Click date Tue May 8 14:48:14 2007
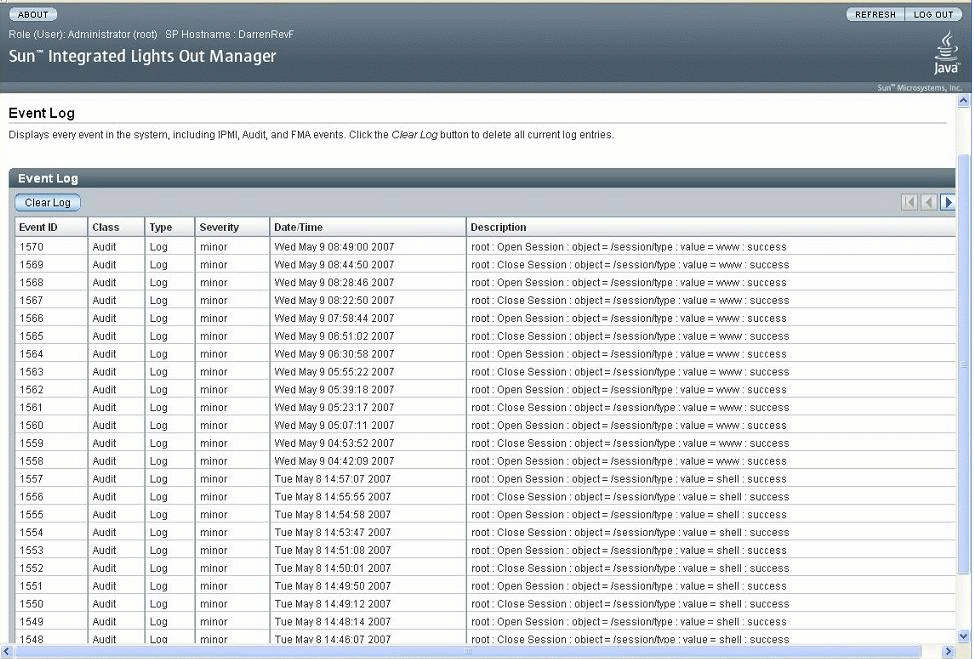Viewport: 974px width, 659px height. (x=333, y=622)
